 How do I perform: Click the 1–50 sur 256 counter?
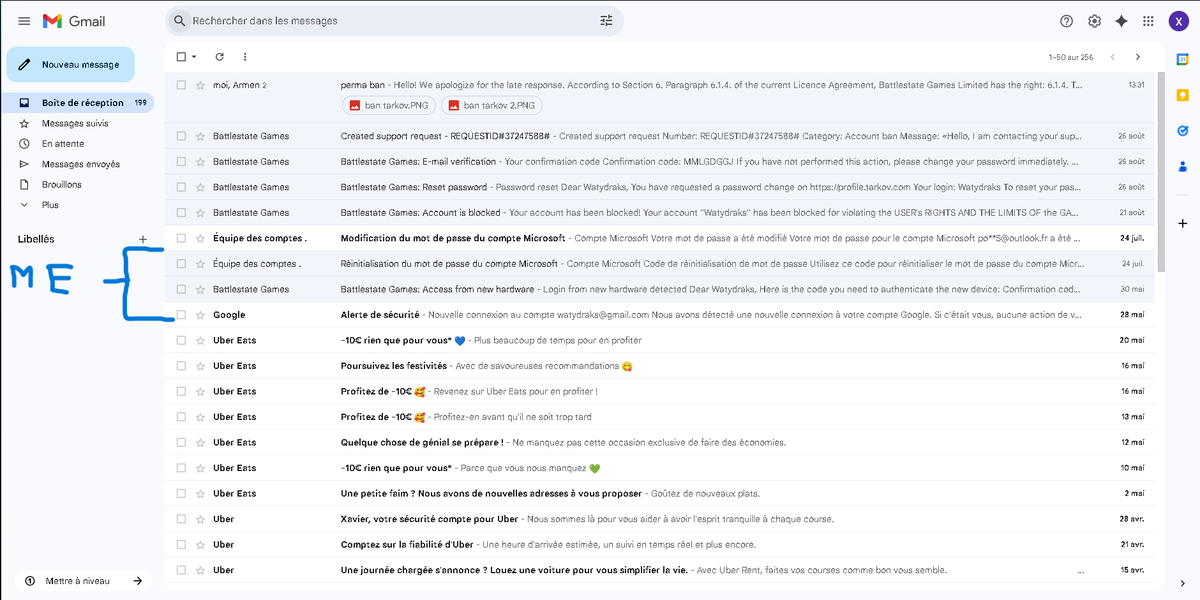pyautogui.click(x=1071, y=57)
